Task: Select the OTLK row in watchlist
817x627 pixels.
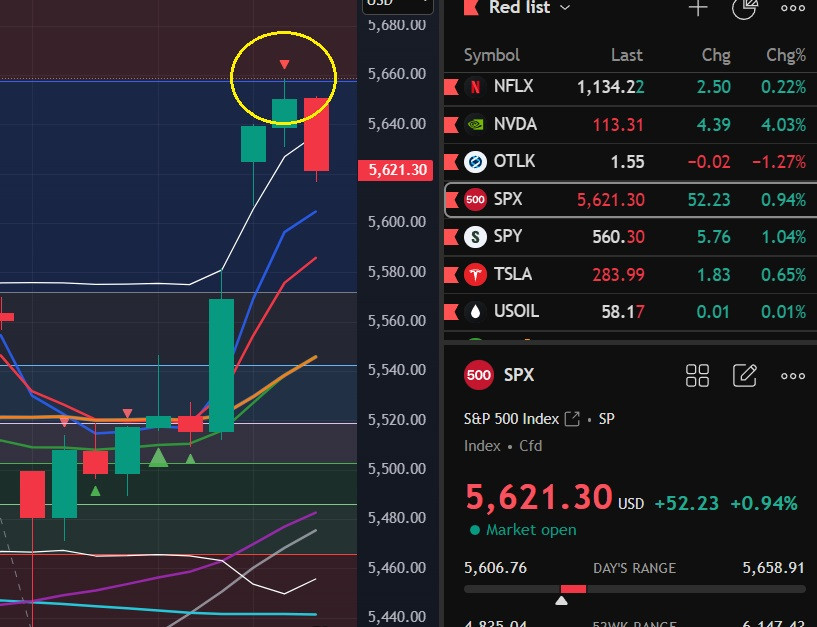Action: [630, 162]
